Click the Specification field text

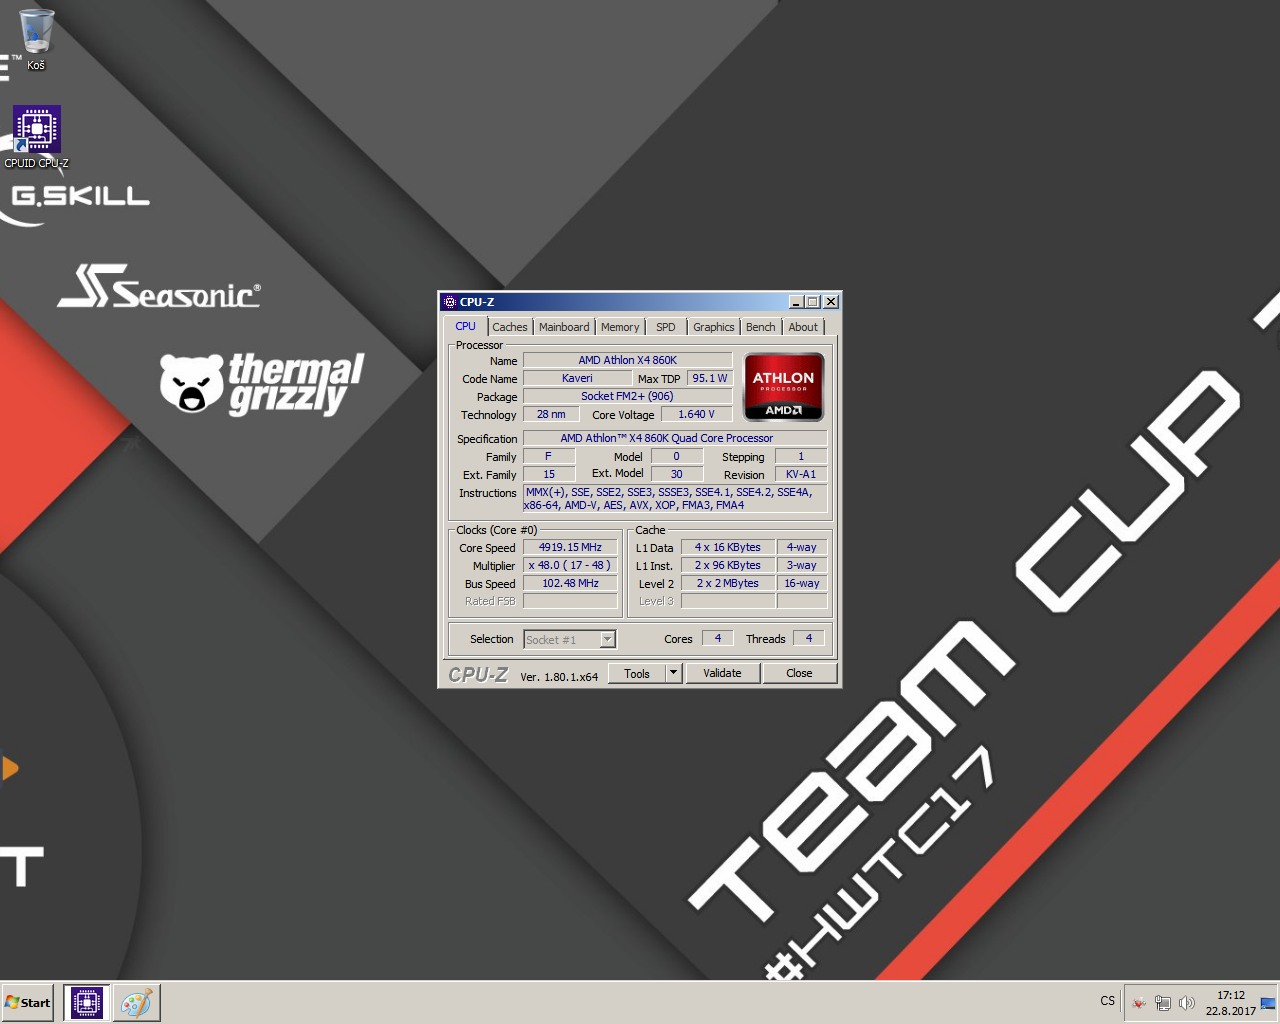pyautogui.click(x=675, y=438)
